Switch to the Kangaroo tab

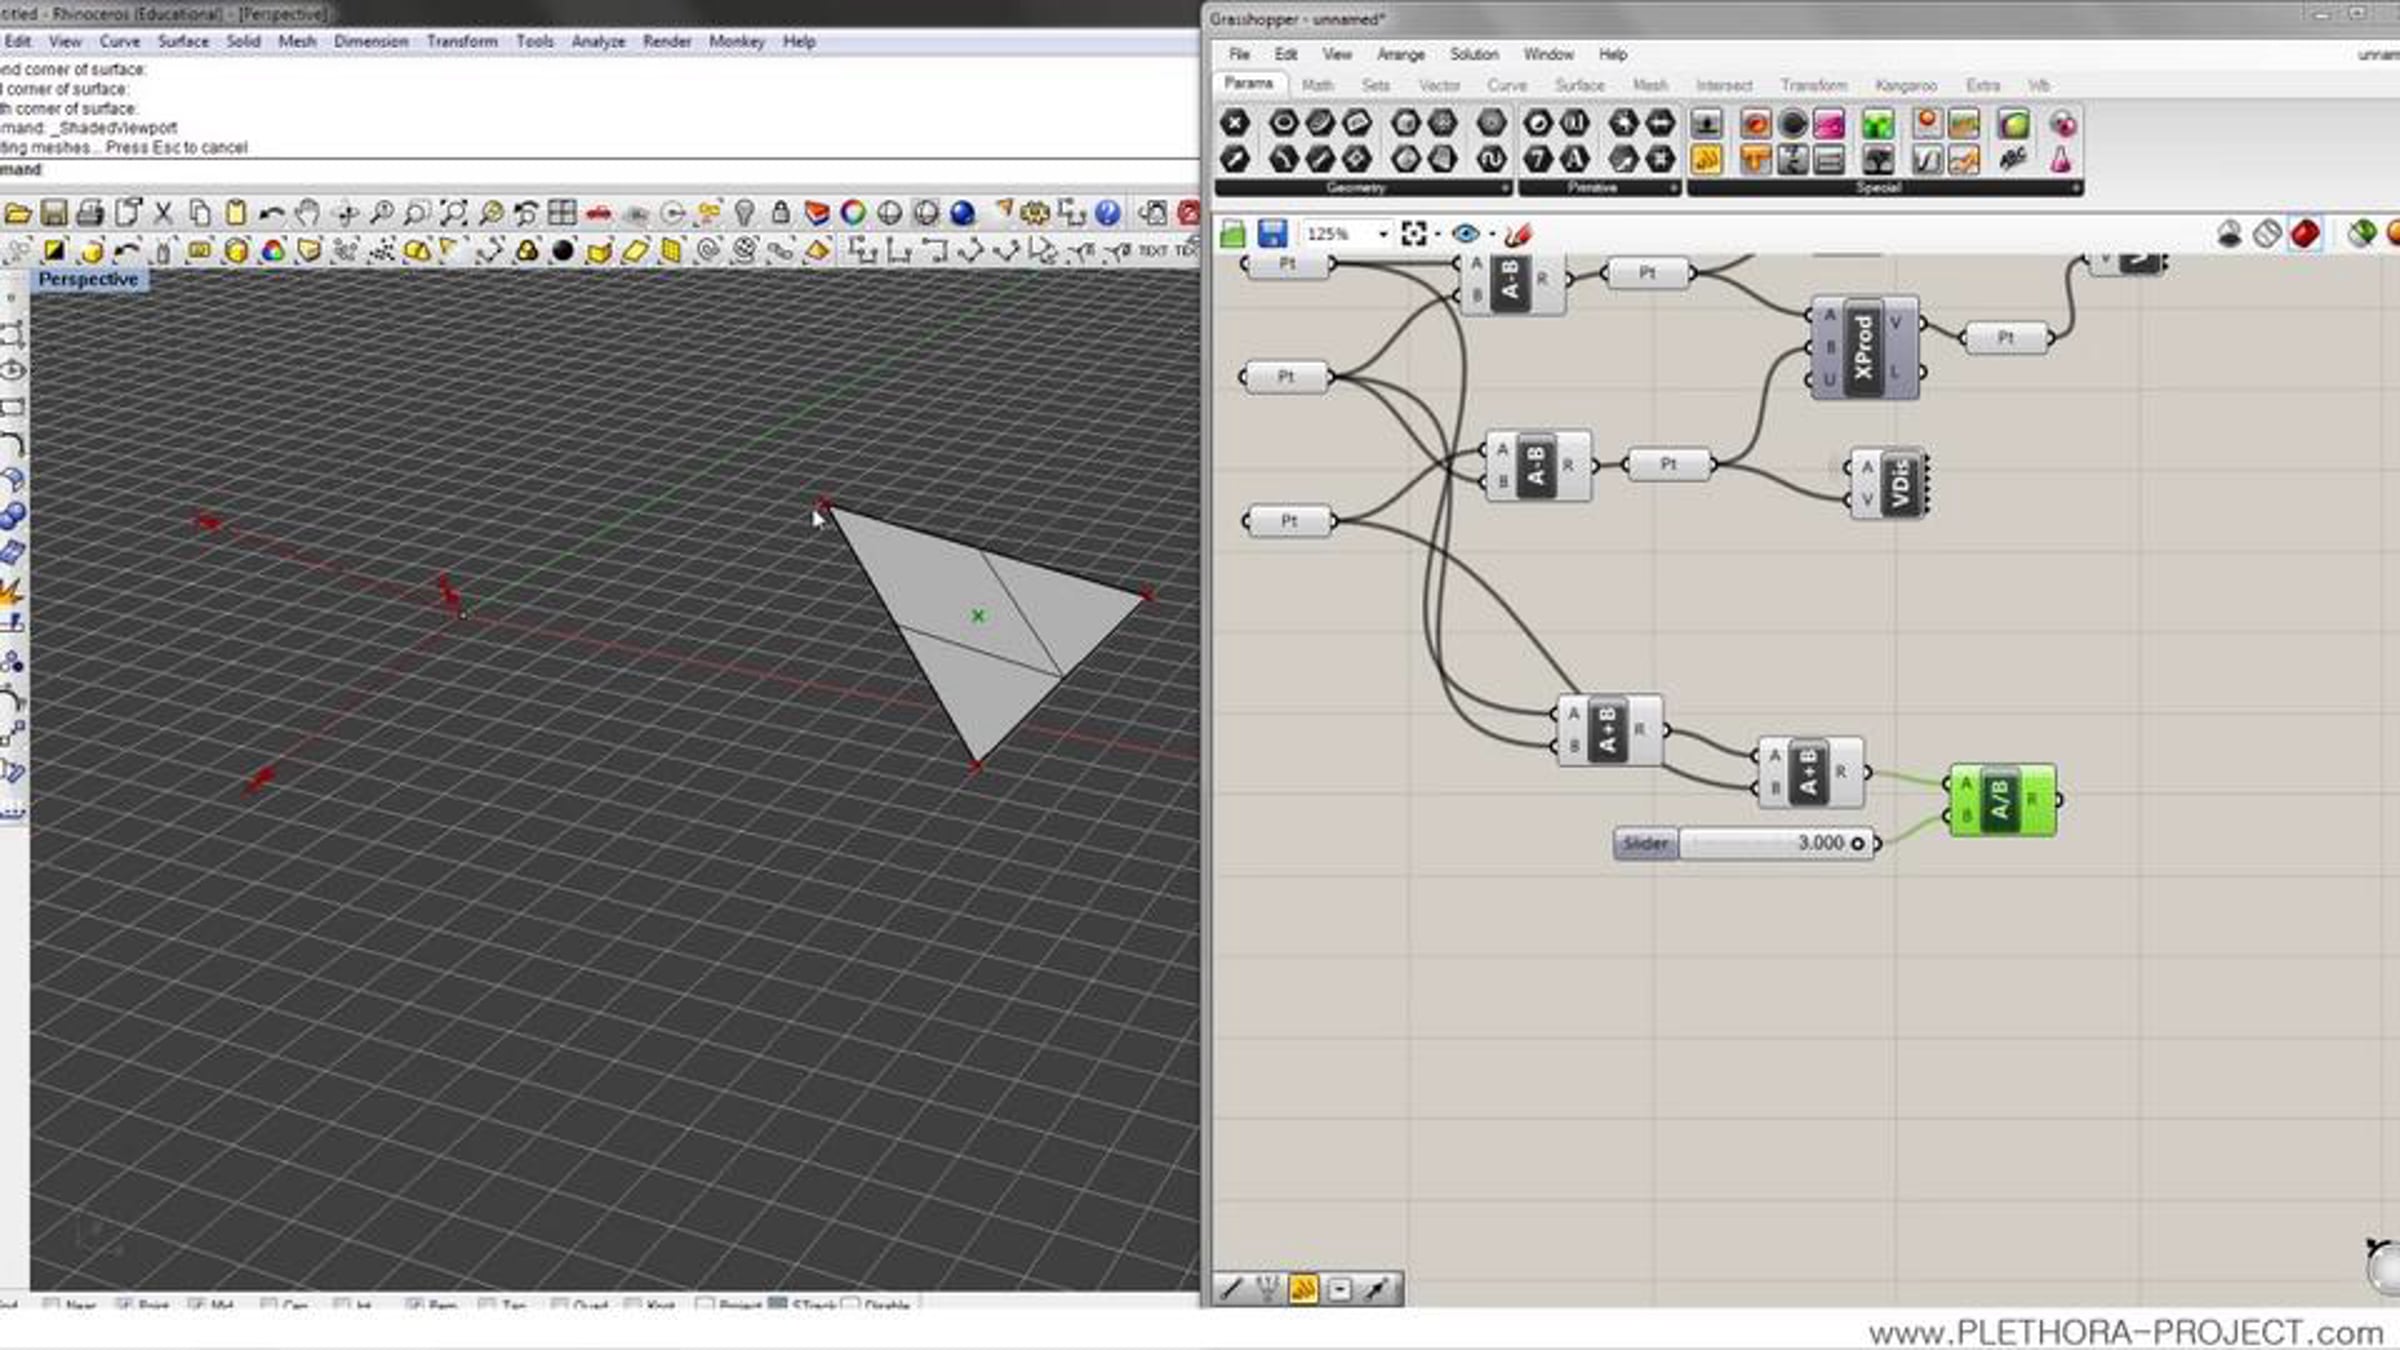[x=1906, y=85]
